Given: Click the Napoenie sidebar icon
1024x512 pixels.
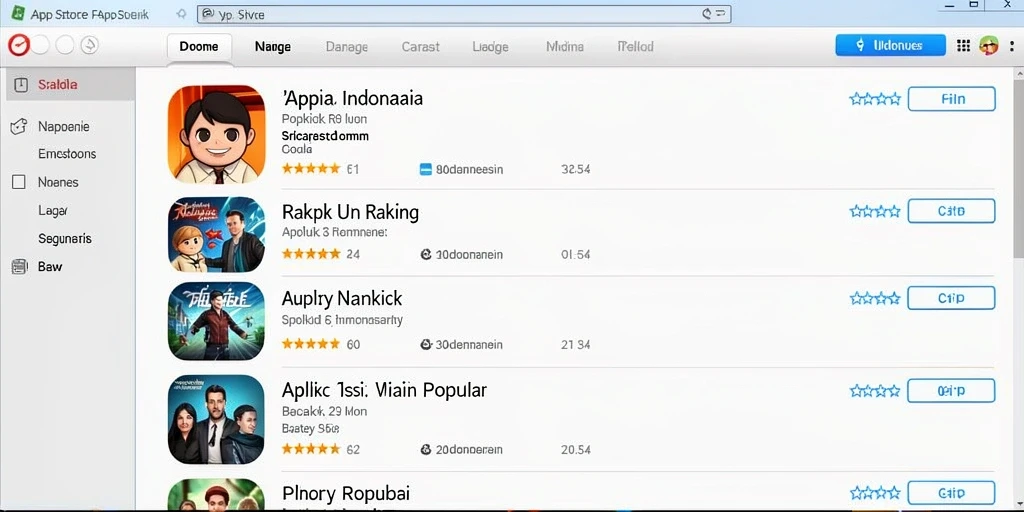Looking at the screenshot, I should click(x=19, y=126).
